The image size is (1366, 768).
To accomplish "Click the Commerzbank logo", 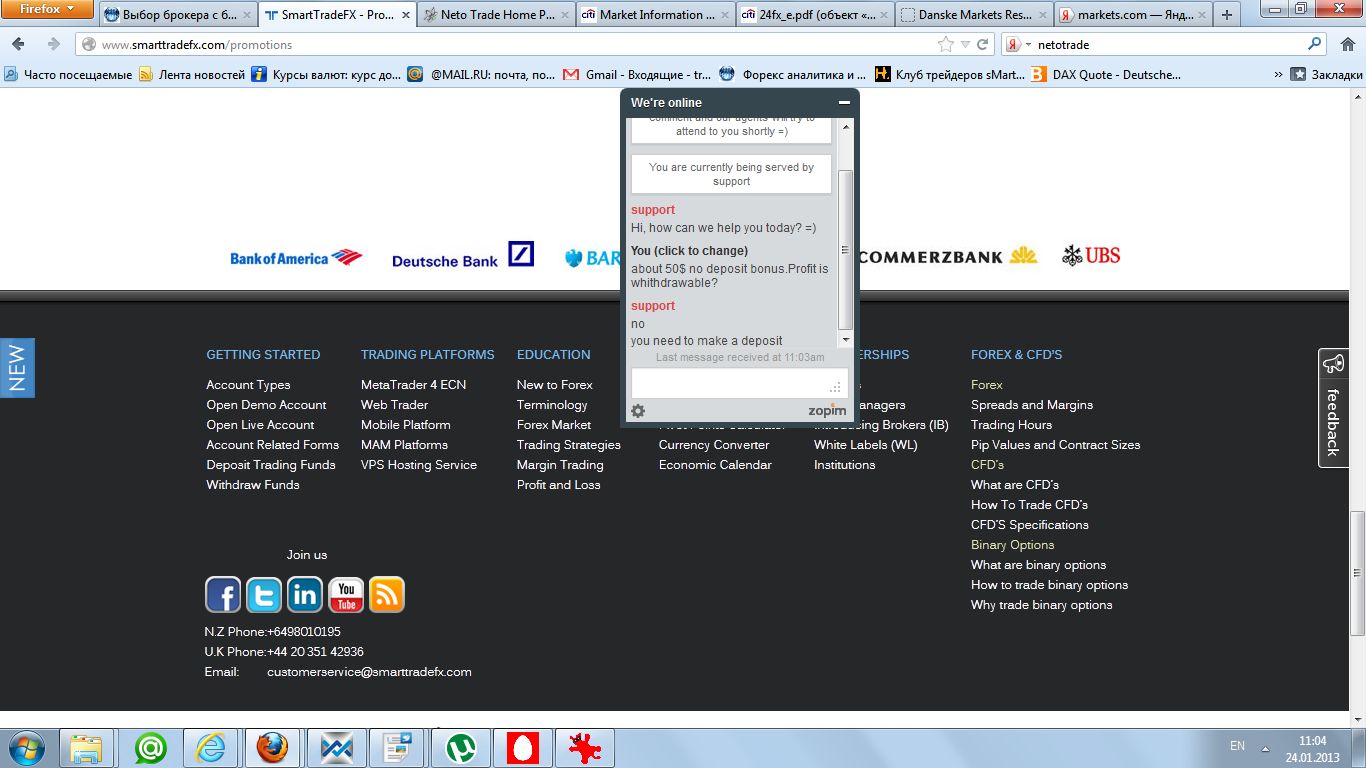I will pos(948,256).
